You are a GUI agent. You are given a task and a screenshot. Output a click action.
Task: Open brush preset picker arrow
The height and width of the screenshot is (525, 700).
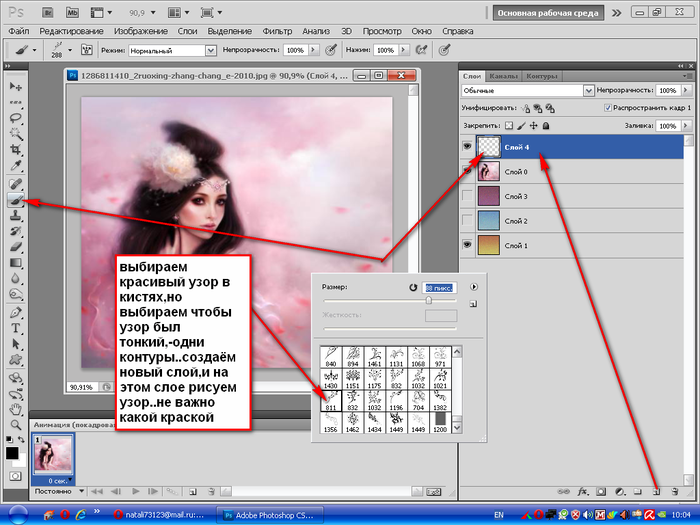tap(70, 50)
